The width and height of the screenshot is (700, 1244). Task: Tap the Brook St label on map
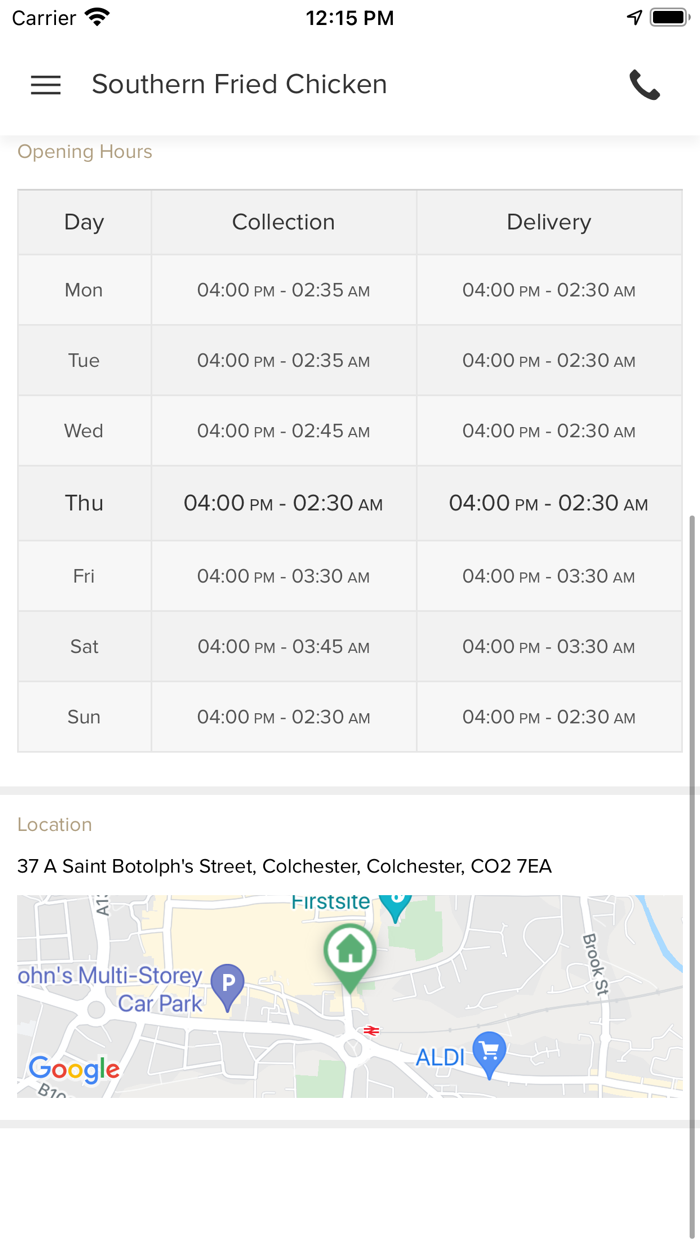coord(595,965)
